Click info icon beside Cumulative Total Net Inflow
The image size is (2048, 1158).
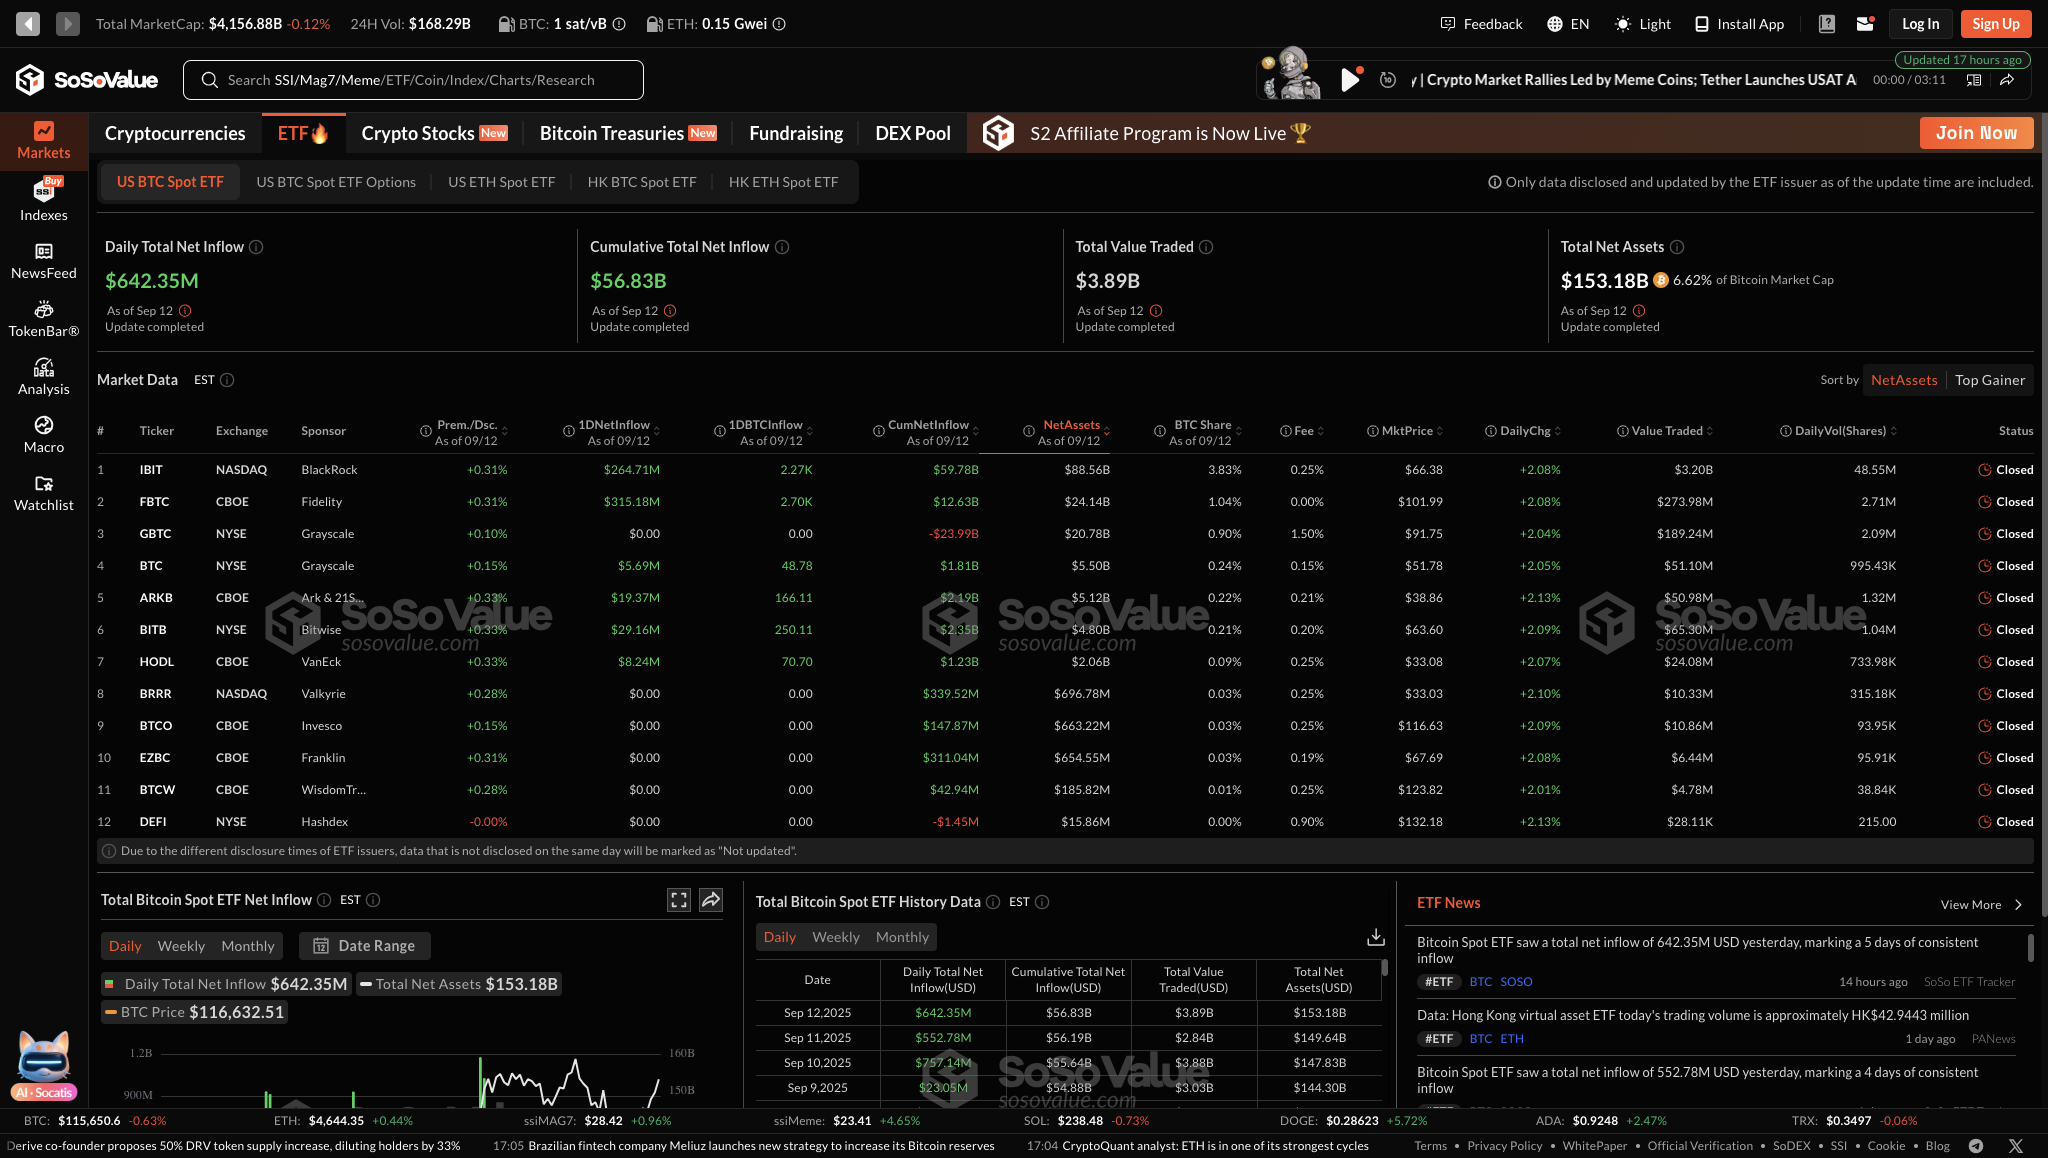pos(782,247)
